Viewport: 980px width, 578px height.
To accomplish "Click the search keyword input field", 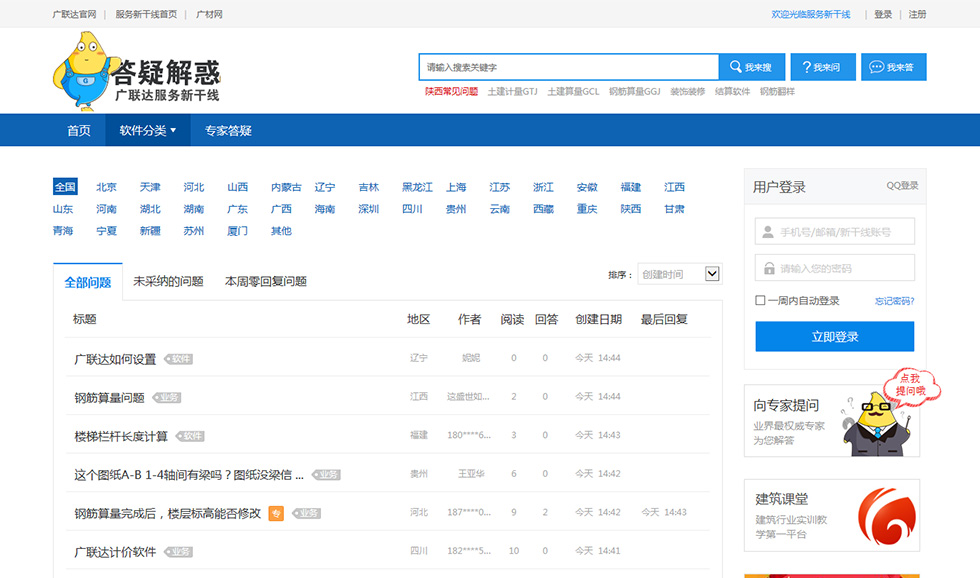I will point(568,67).
